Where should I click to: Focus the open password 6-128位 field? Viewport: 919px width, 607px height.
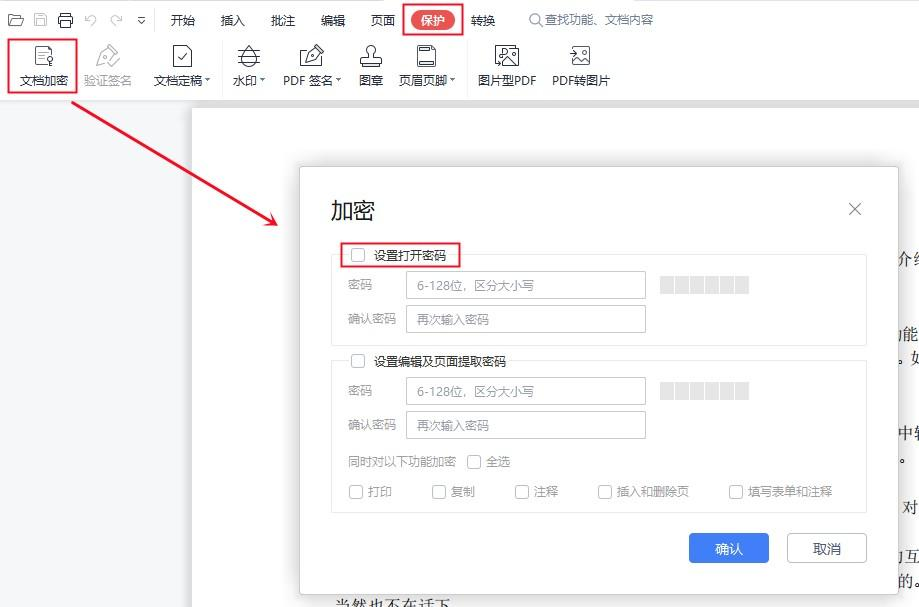click(526, 285)
